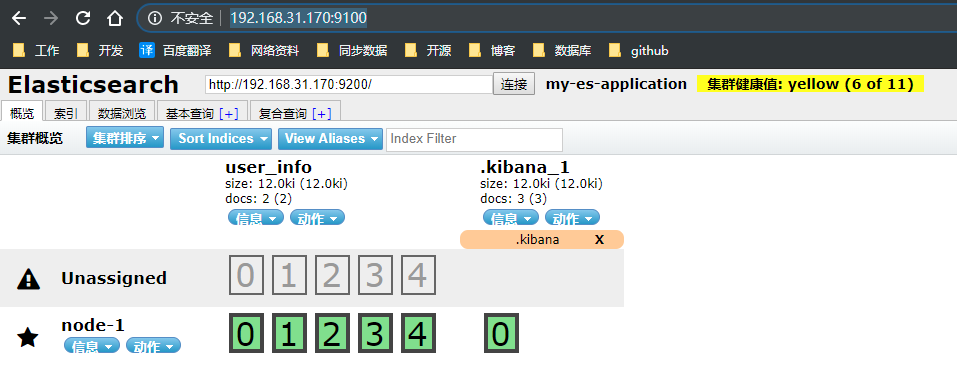The height and width of the screenshot is (369, 957).
Task: Open the 百度翻译 bookmark
Action: 175,51
